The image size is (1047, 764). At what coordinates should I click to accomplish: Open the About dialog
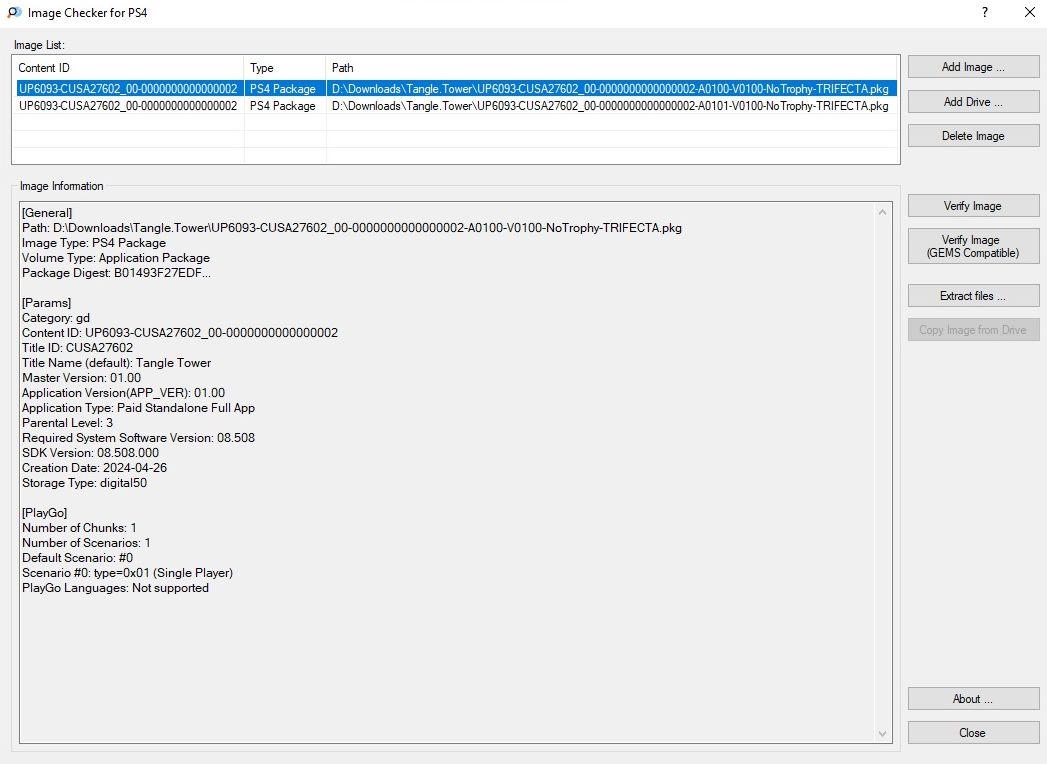click(973, 699)
